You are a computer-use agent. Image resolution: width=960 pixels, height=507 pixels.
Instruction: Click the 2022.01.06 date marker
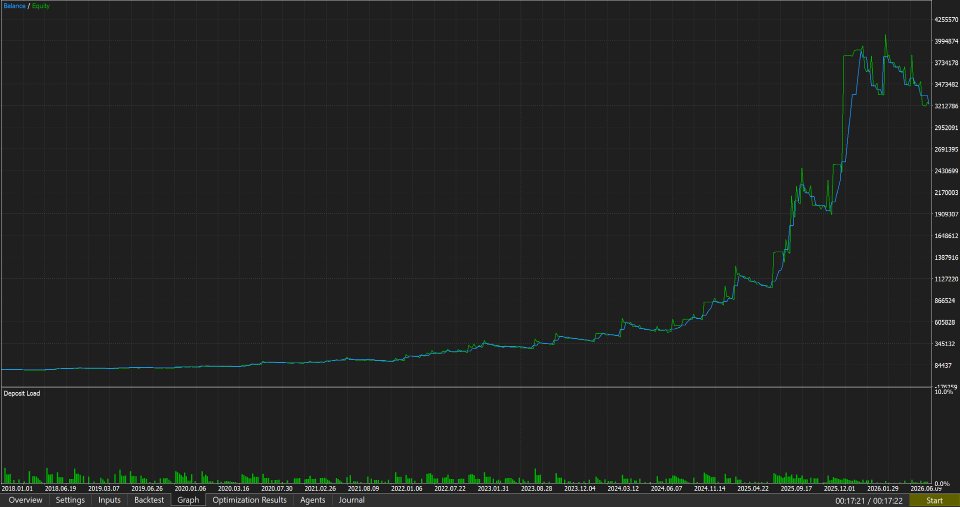(x=407, y=489)
